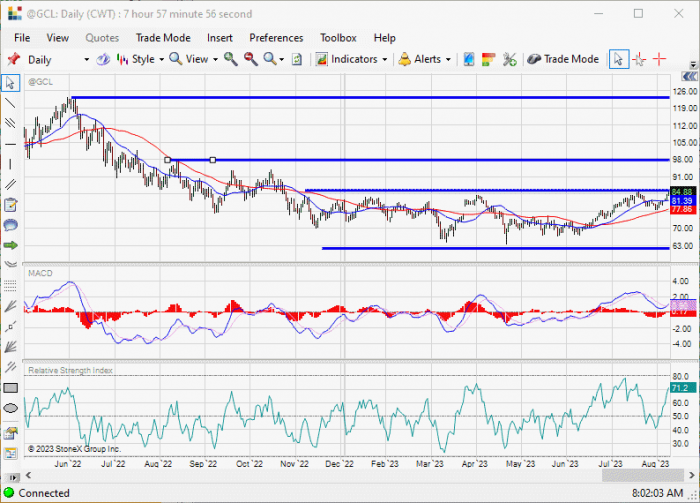This screenshot has width=700, height=503.
Task: Click the blue 81.39 moving average tag
Action: point(682,201)
